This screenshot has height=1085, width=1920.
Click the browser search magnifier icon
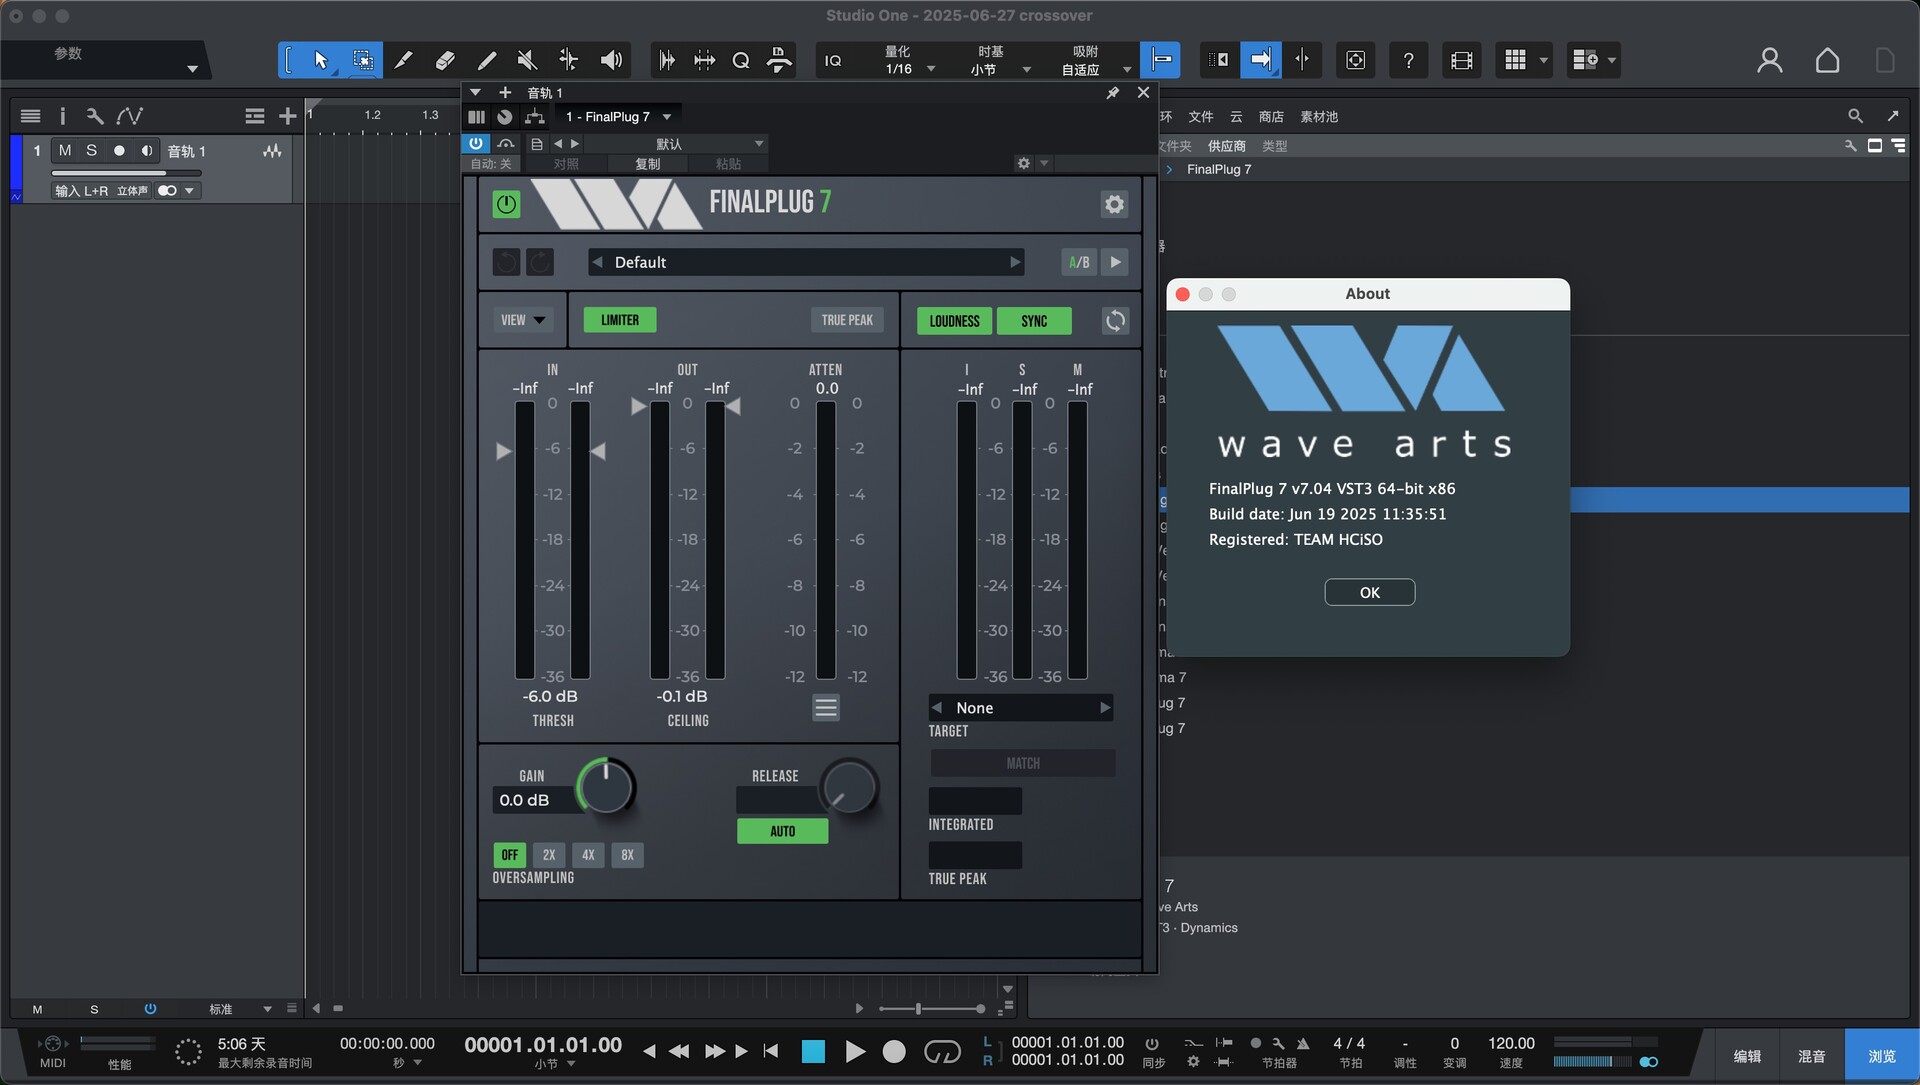coord(1855,116)
